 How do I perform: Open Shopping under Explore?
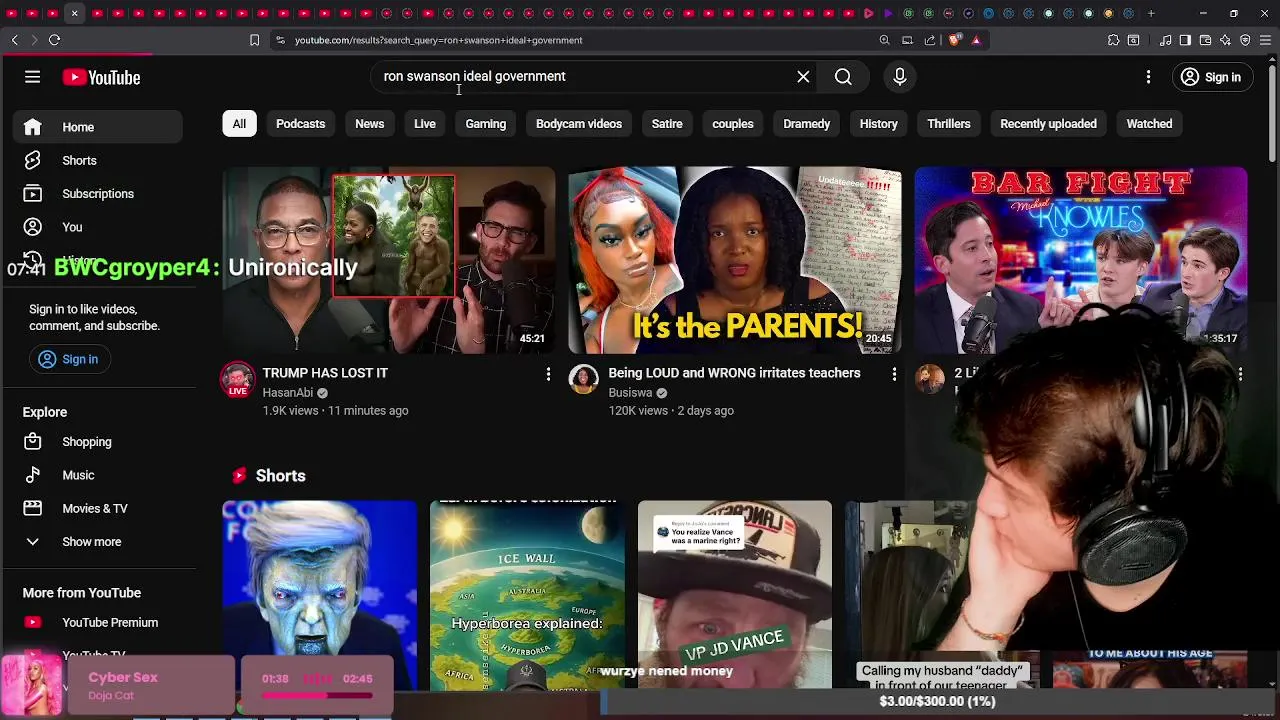coord(98,442)
